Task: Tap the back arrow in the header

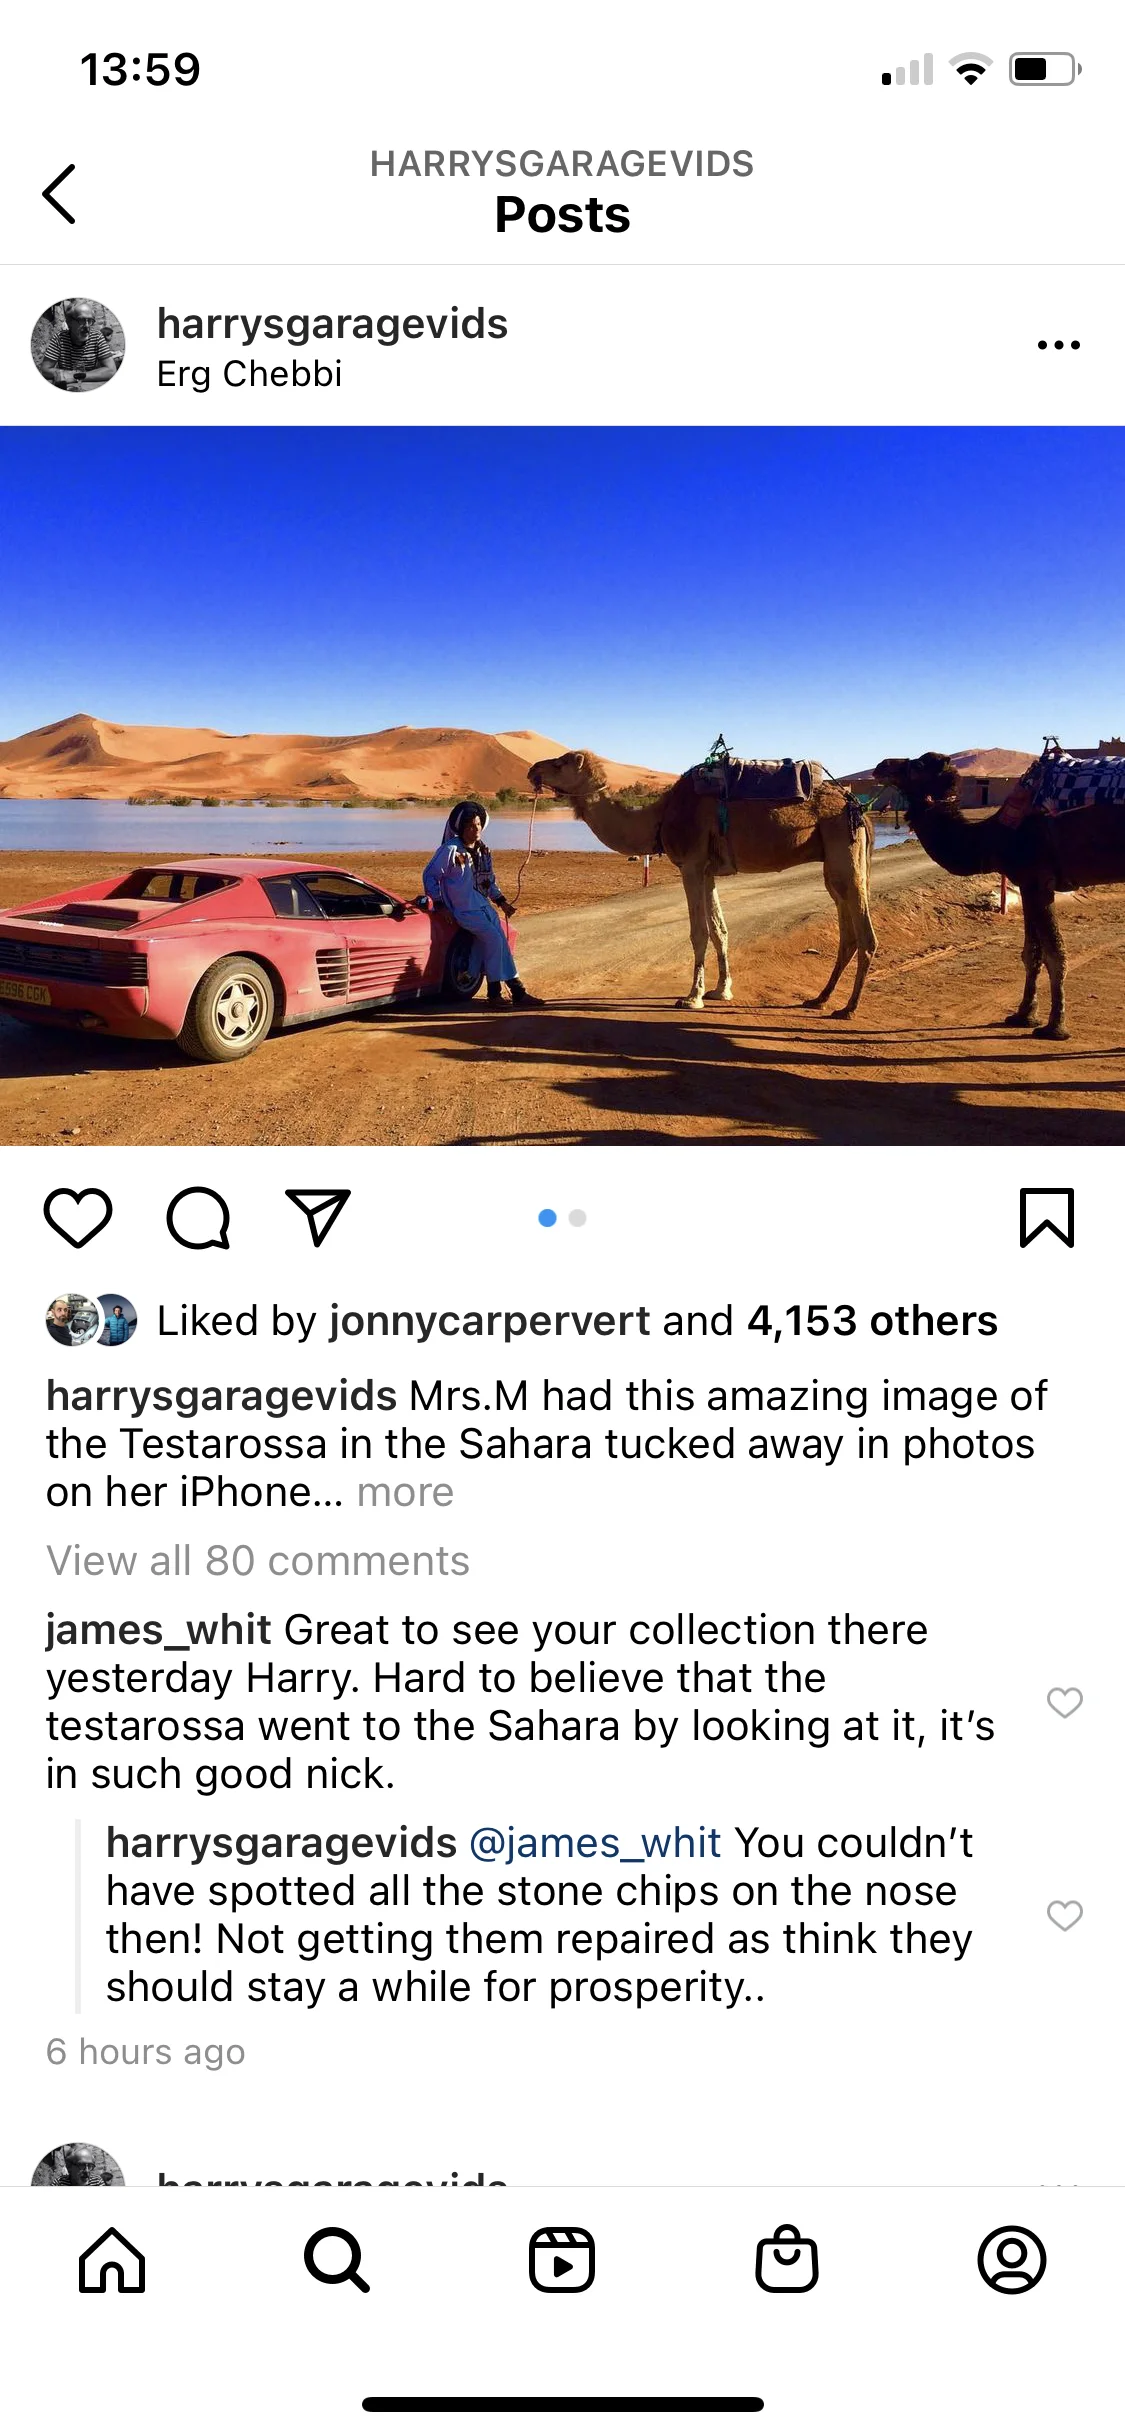Action: click(59, 193)
